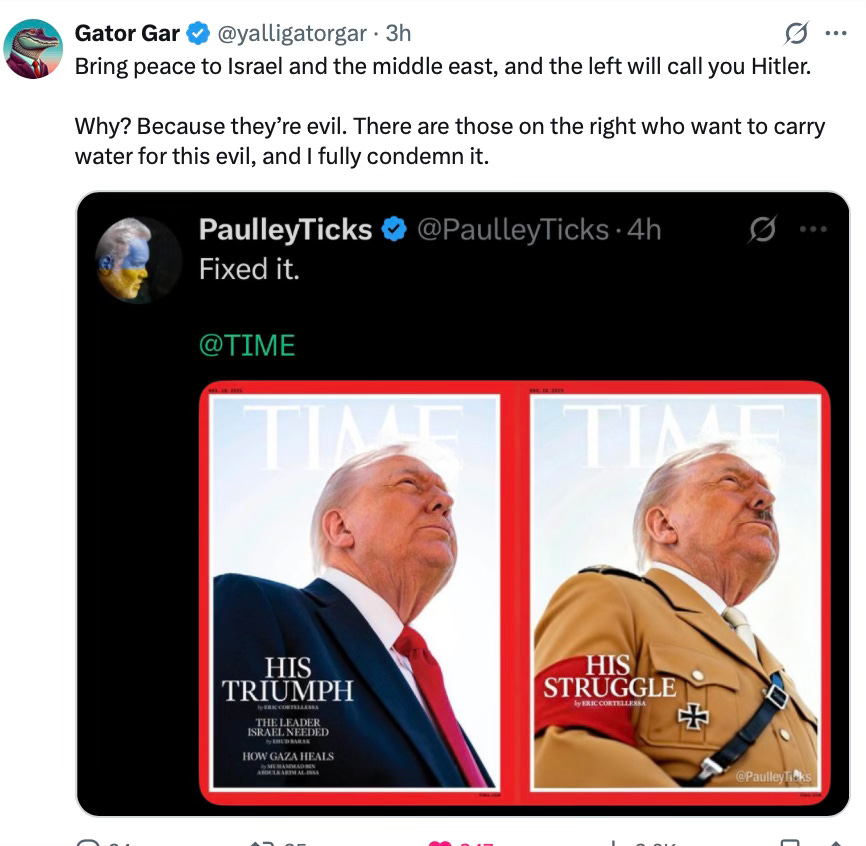The image size is (866, 846).
Task: Click the reply bubble icon under the post
Action: click(x=88, y=843)
